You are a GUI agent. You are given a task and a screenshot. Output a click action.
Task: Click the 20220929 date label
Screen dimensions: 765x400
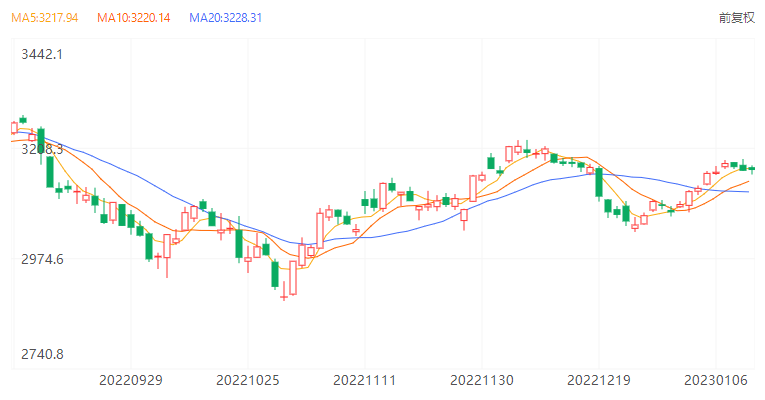130,381
